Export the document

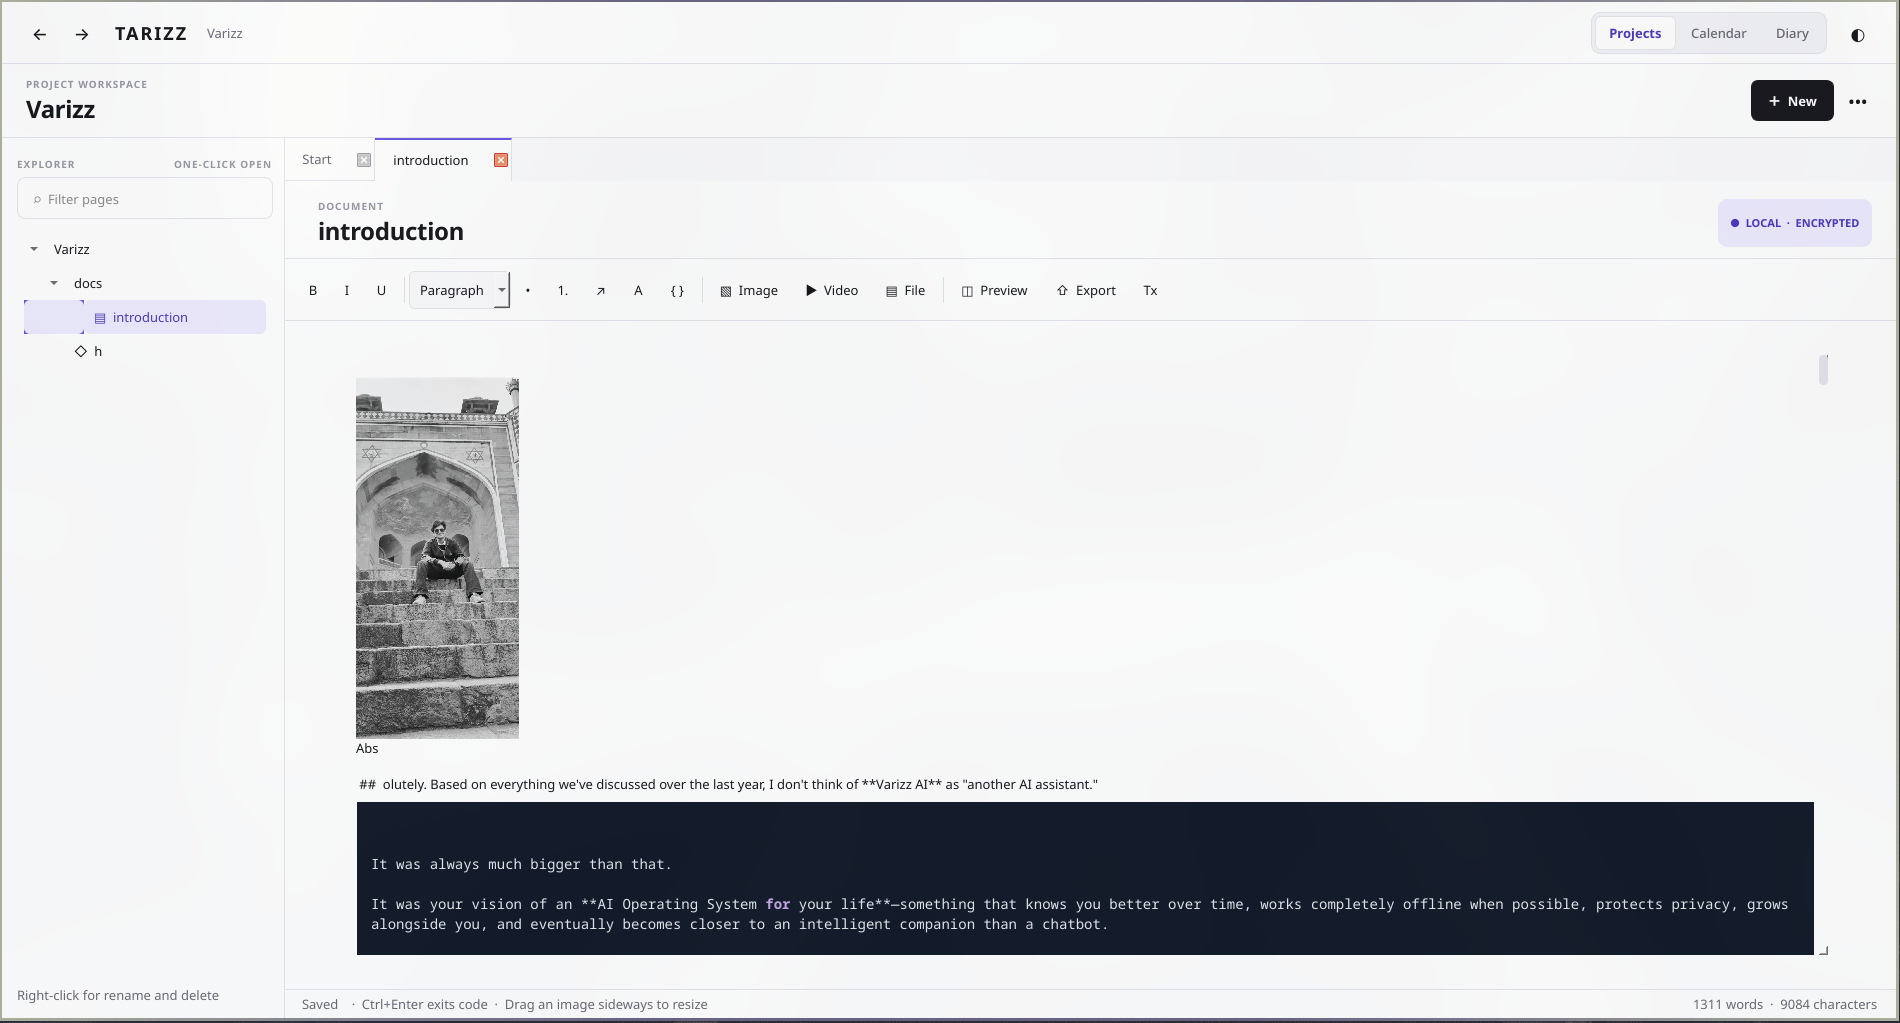[x=1086, y=291]
